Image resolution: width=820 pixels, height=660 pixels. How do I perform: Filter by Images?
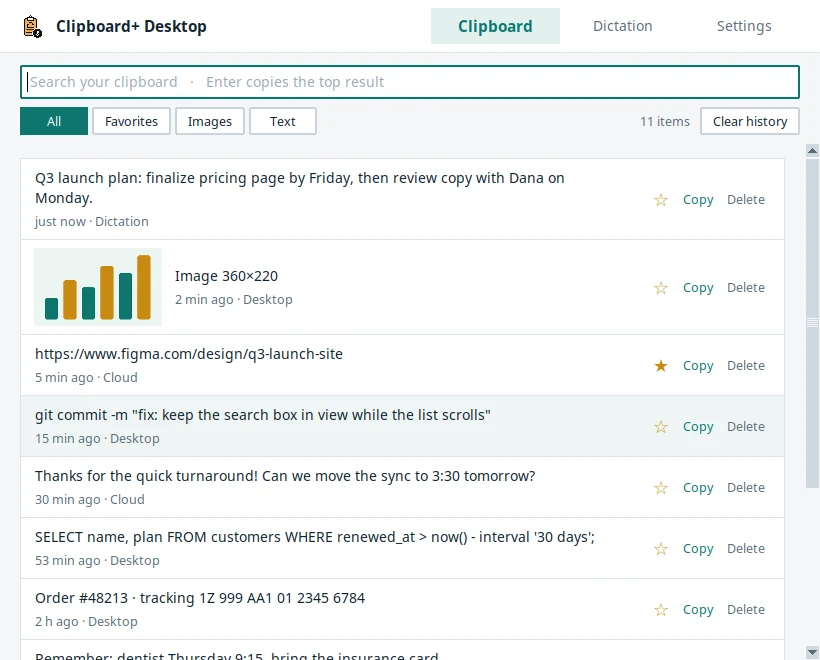click(210, 121)
